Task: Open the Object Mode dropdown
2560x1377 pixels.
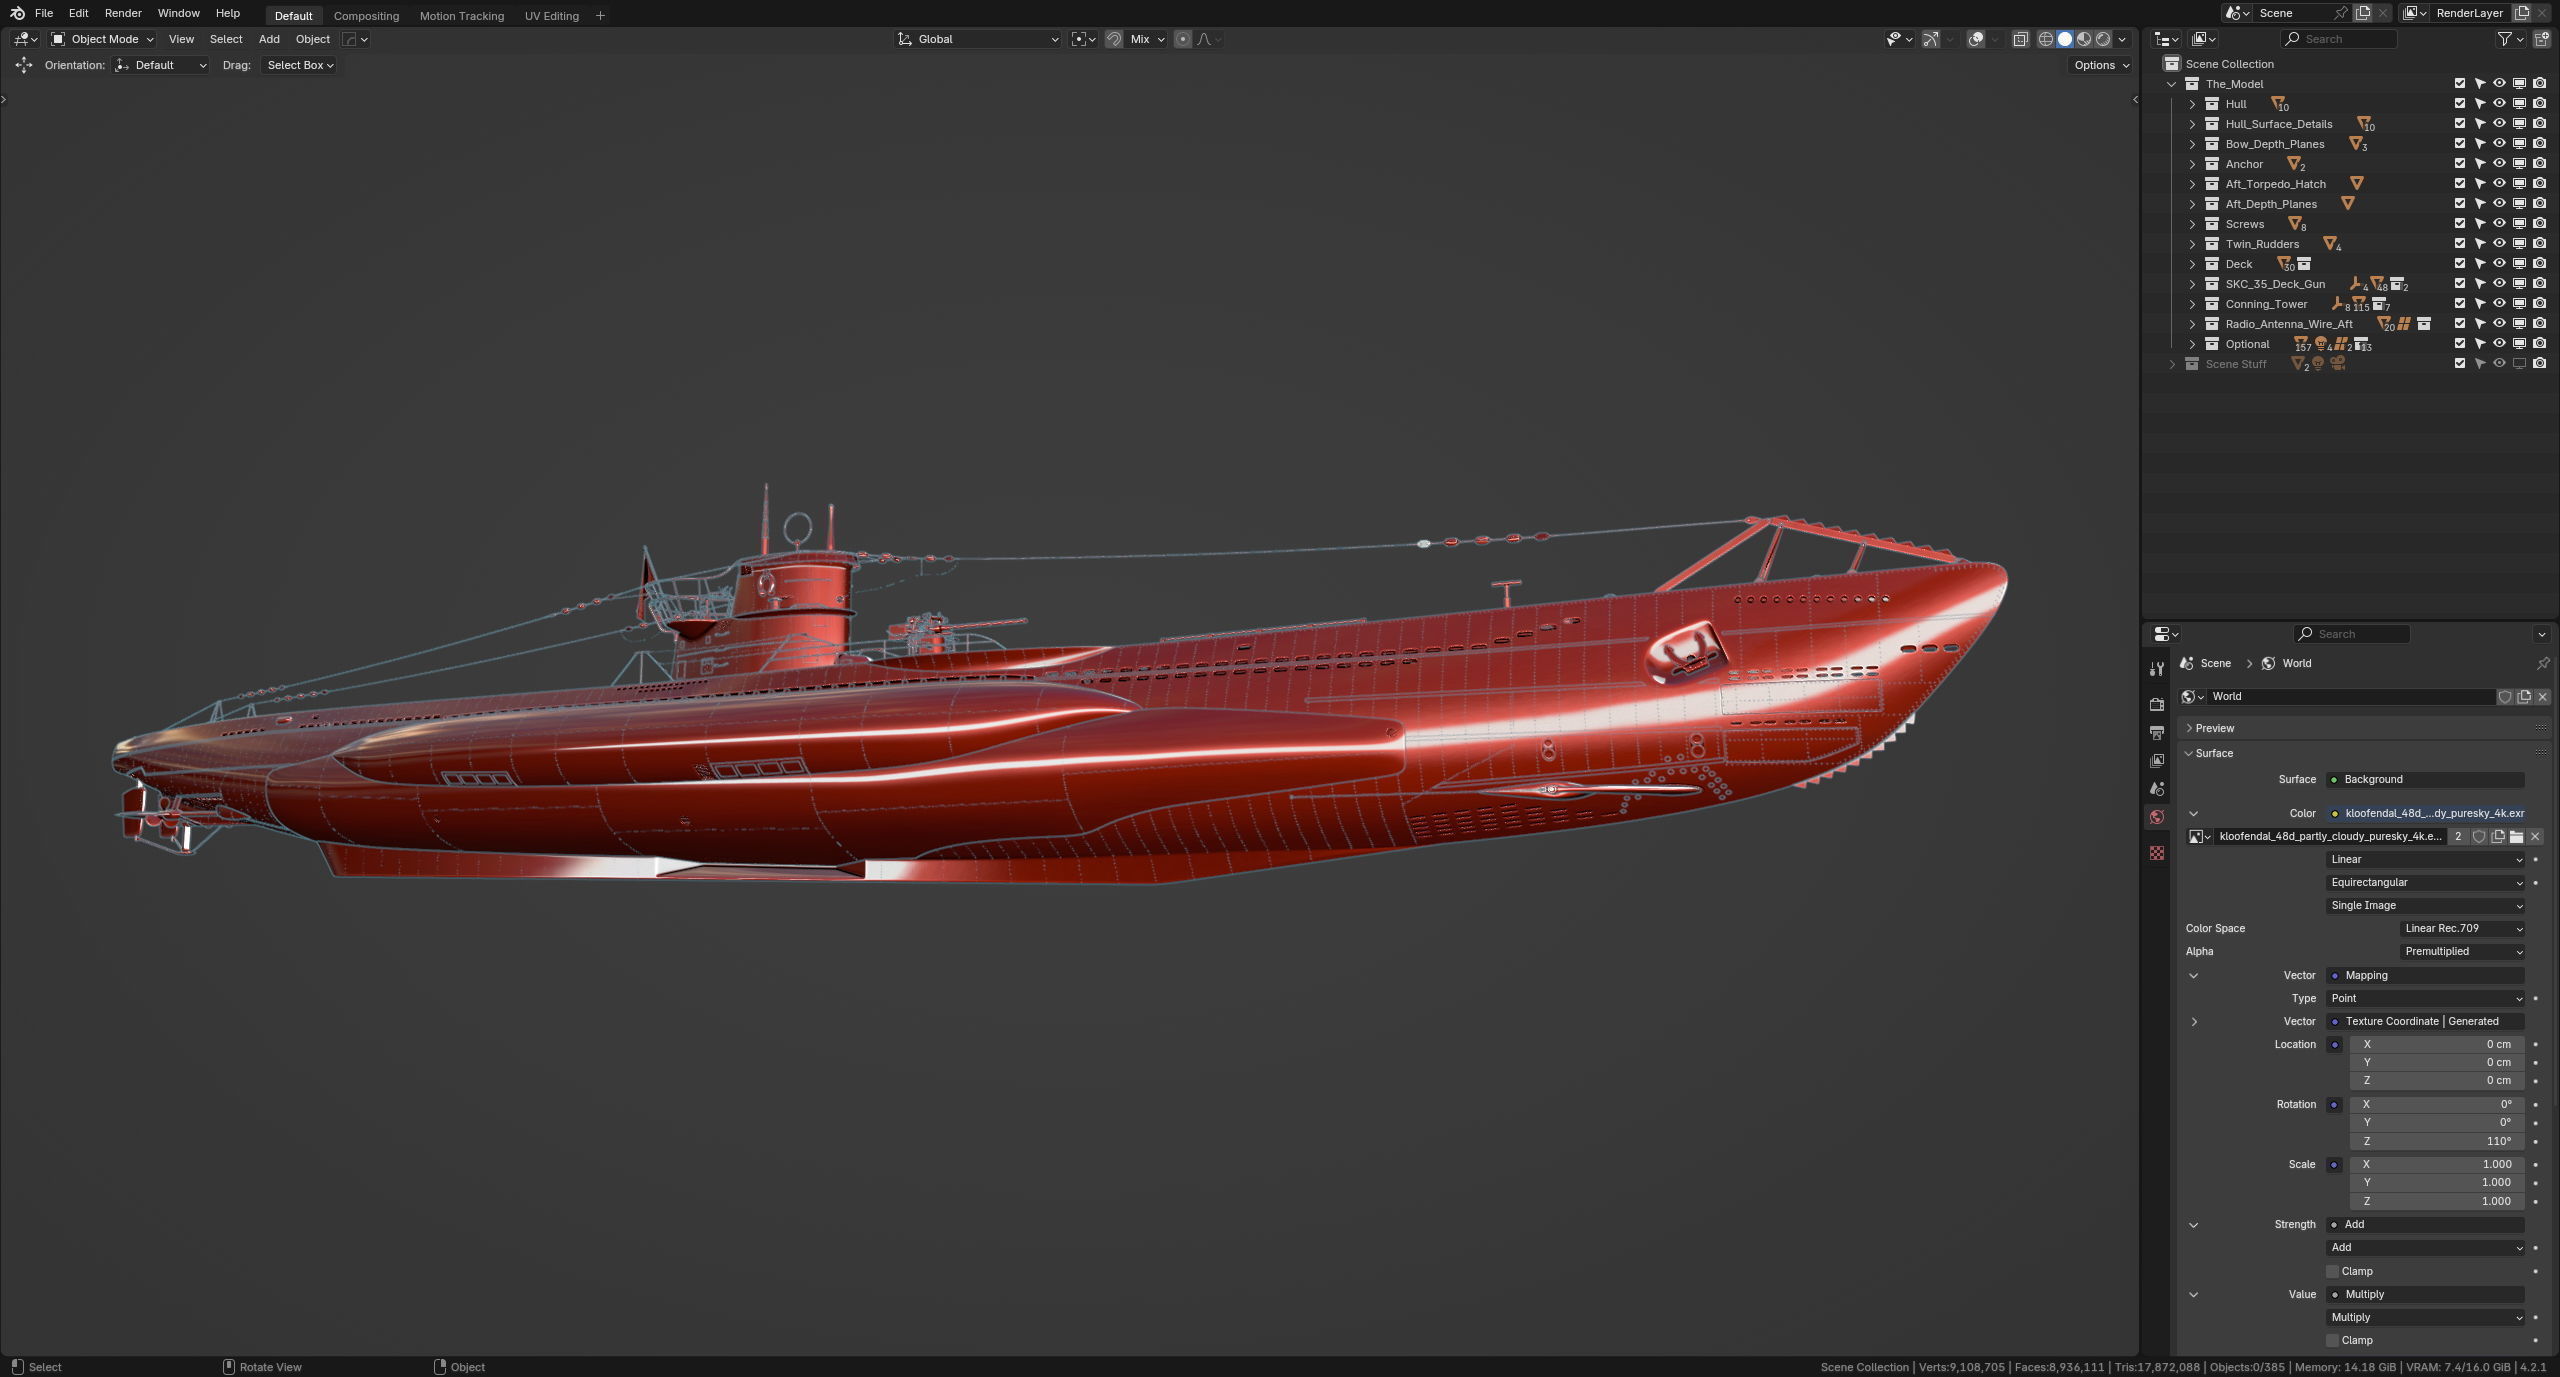Action: tap(102, 39)
